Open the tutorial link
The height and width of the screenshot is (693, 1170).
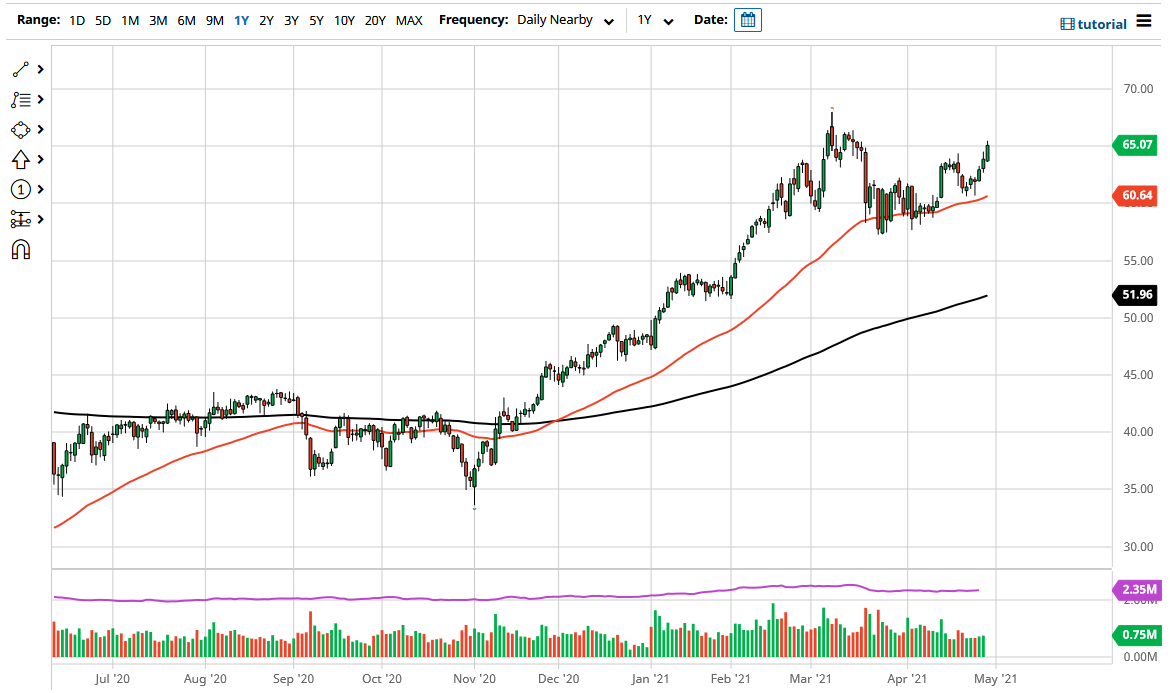(1100, 23)
